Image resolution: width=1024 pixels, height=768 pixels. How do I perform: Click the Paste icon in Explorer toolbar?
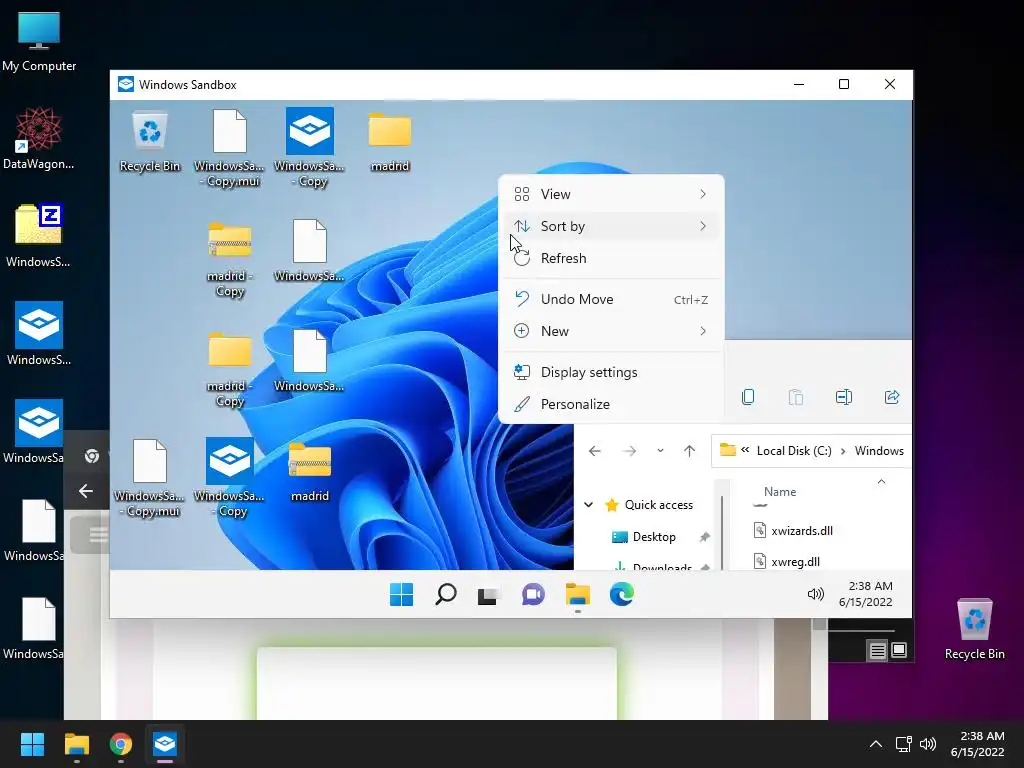795,397
